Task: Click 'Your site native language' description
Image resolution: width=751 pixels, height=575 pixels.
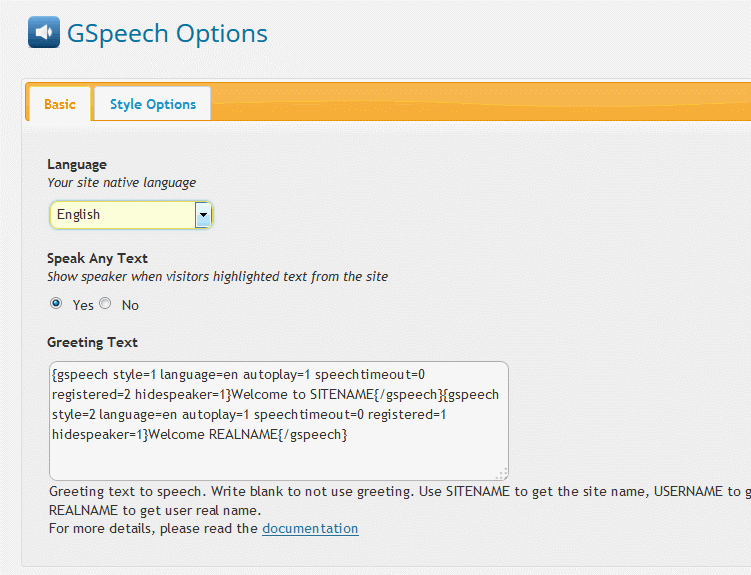Action: pyautogui.click(x=122, y=183)
